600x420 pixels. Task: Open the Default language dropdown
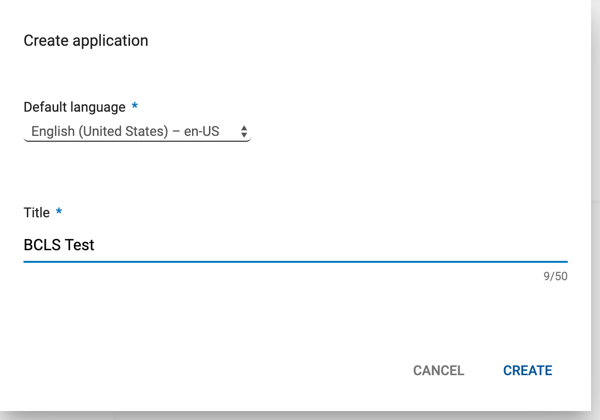pyautogui.click(x=137, y=132)
